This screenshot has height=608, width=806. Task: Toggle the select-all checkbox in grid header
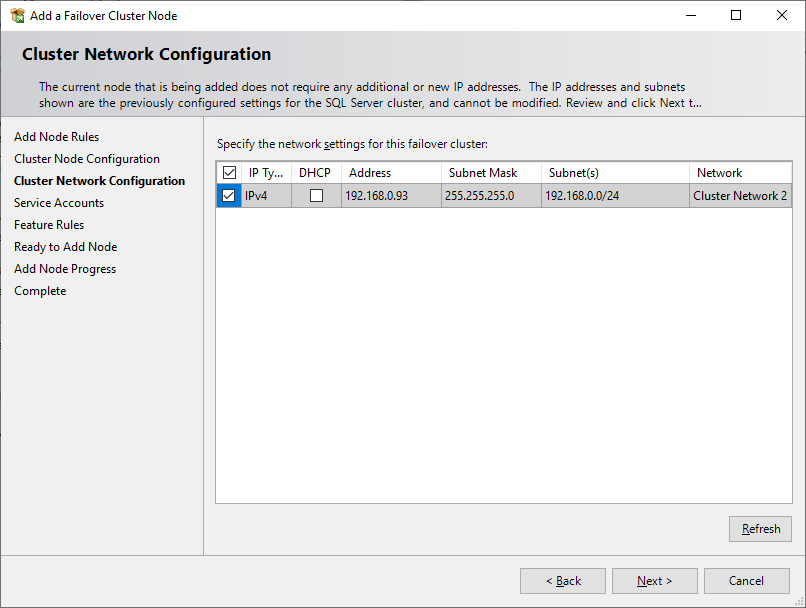coord(229,173)
